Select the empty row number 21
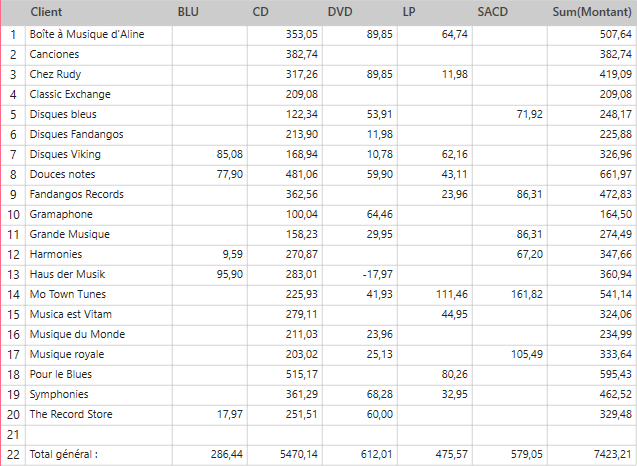The width and height of the screenshot is (637, 466). (13, 434)
